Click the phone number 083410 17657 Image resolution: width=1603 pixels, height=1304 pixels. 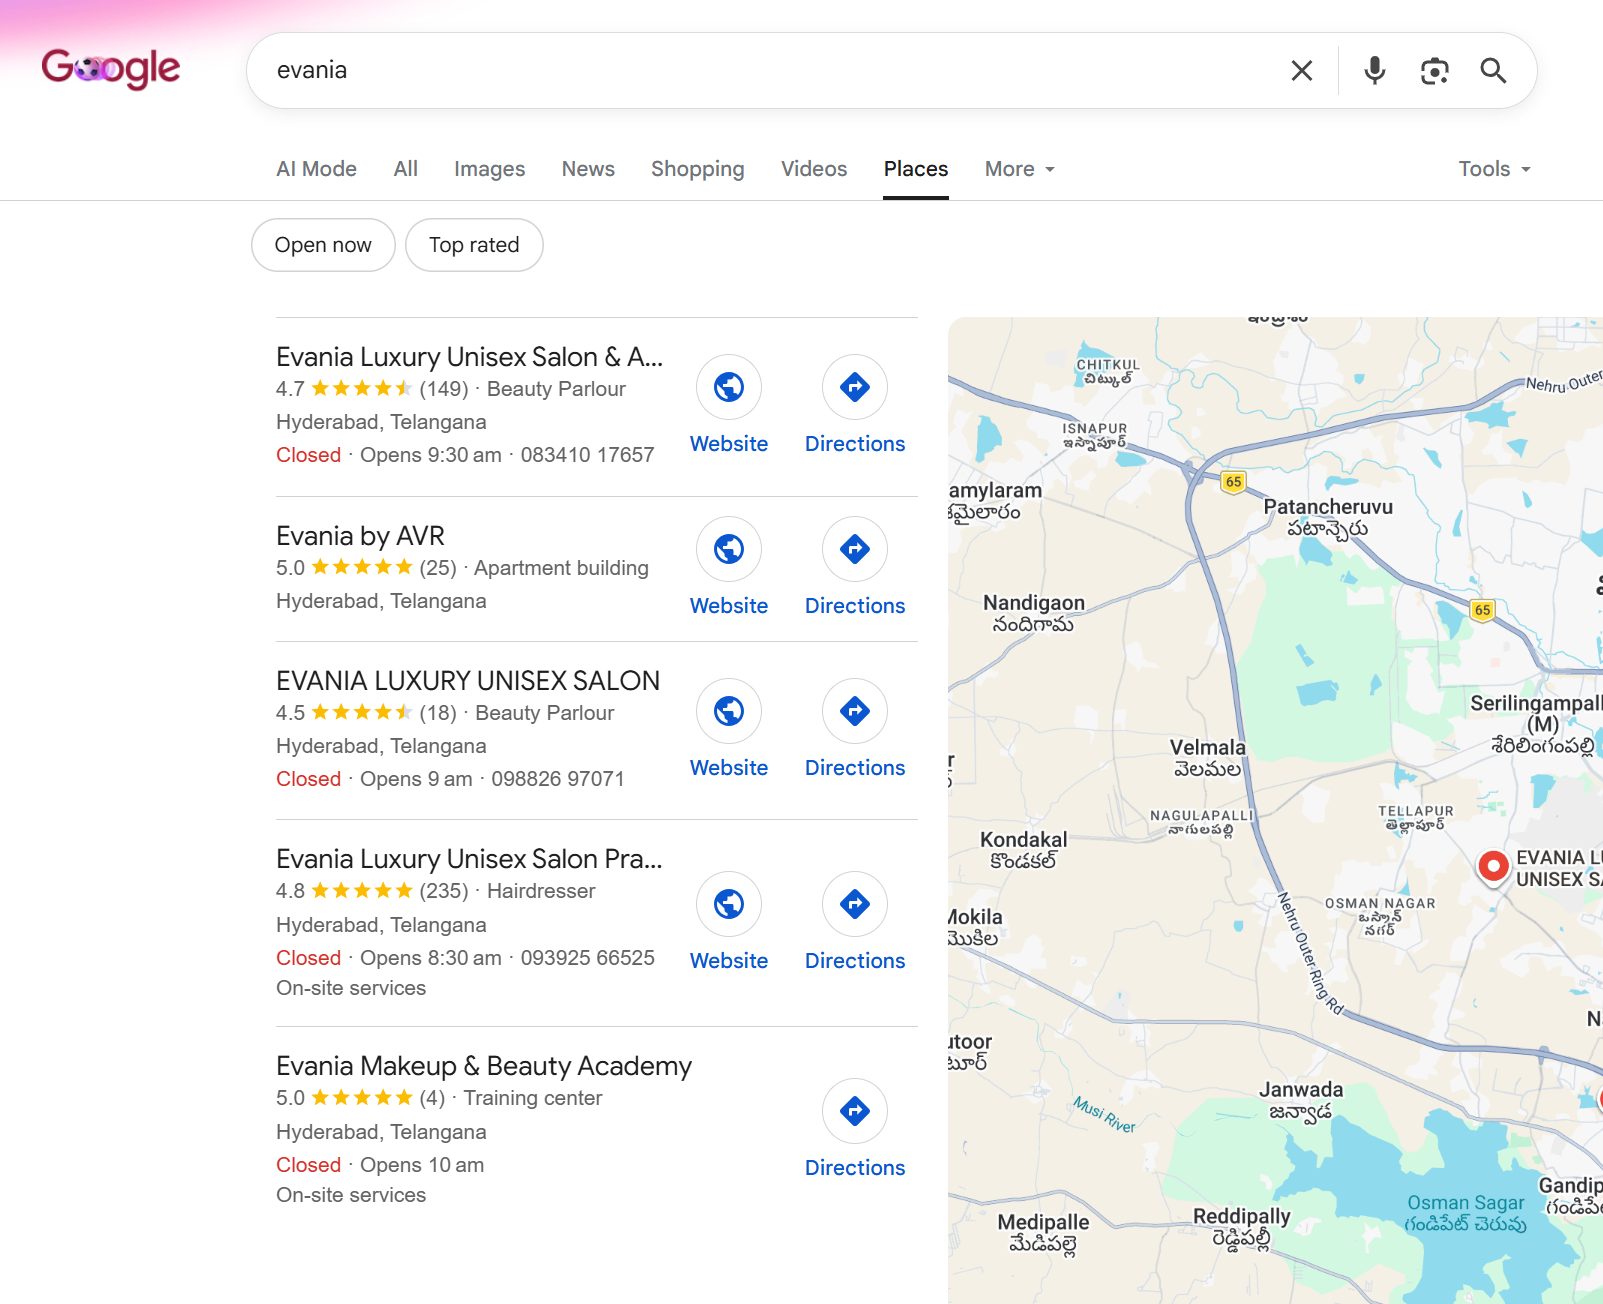[x=587, y=455]
